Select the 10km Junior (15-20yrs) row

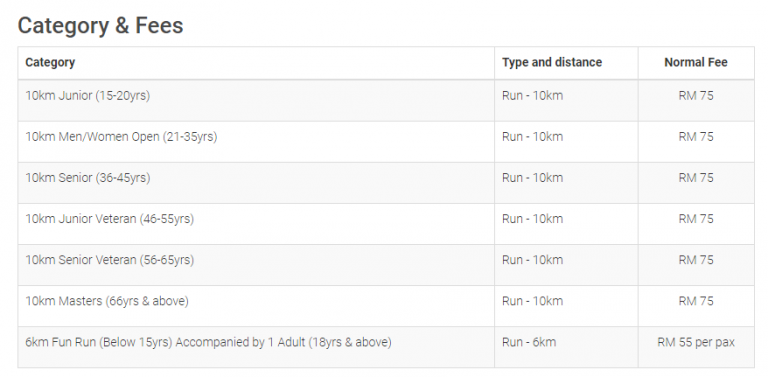click(x=386, y=100)
